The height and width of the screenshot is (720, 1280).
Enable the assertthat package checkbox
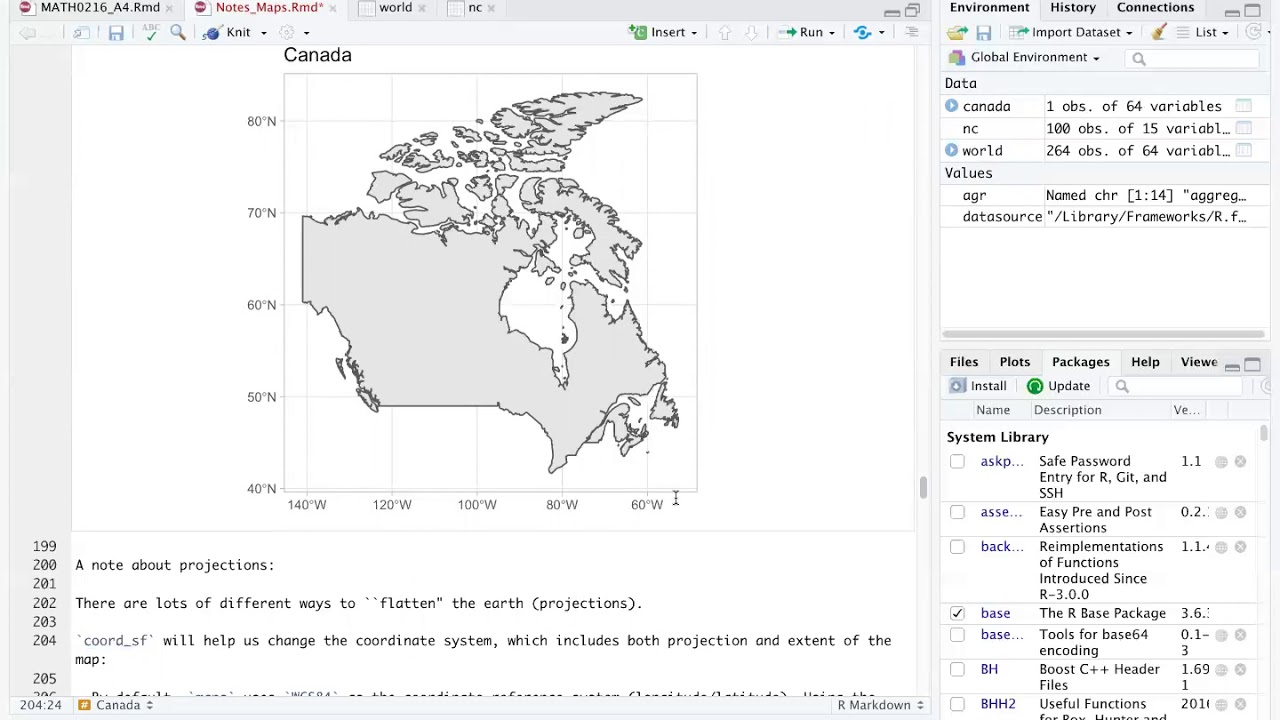coord(957,512)
